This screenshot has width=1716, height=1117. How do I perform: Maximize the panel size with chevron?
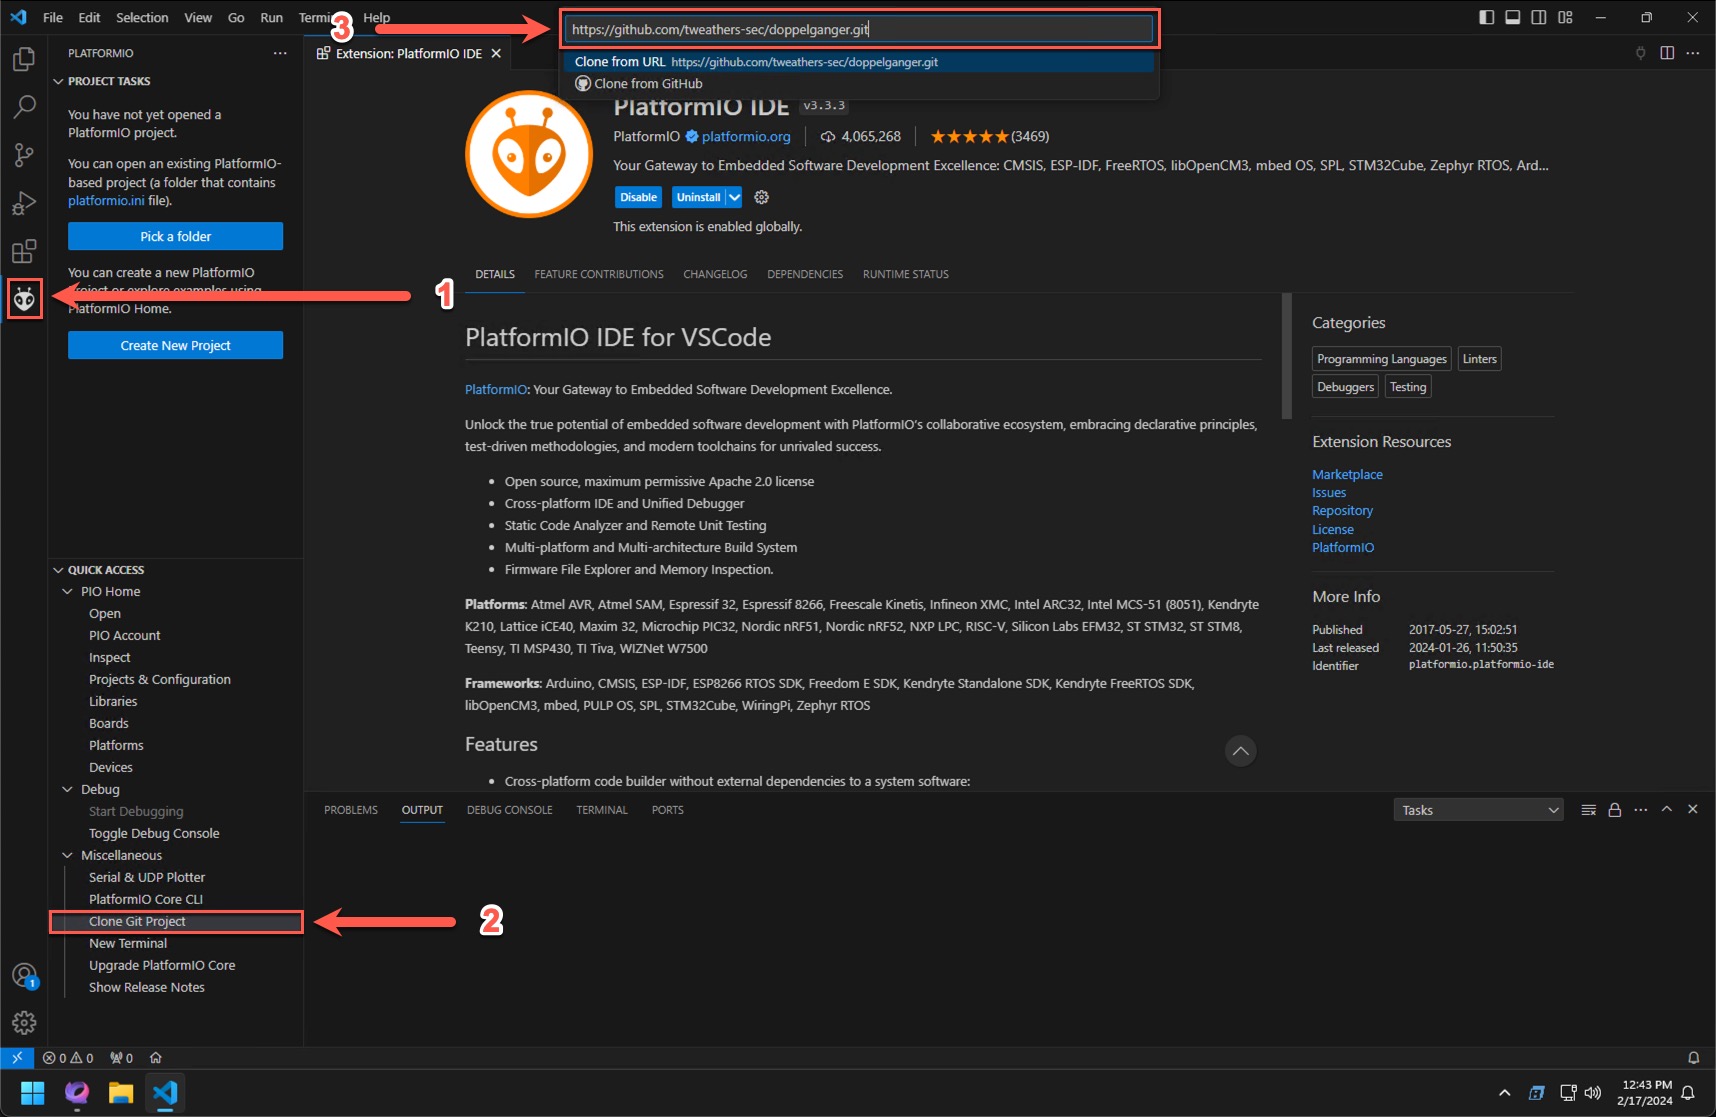pos(1666,810)
